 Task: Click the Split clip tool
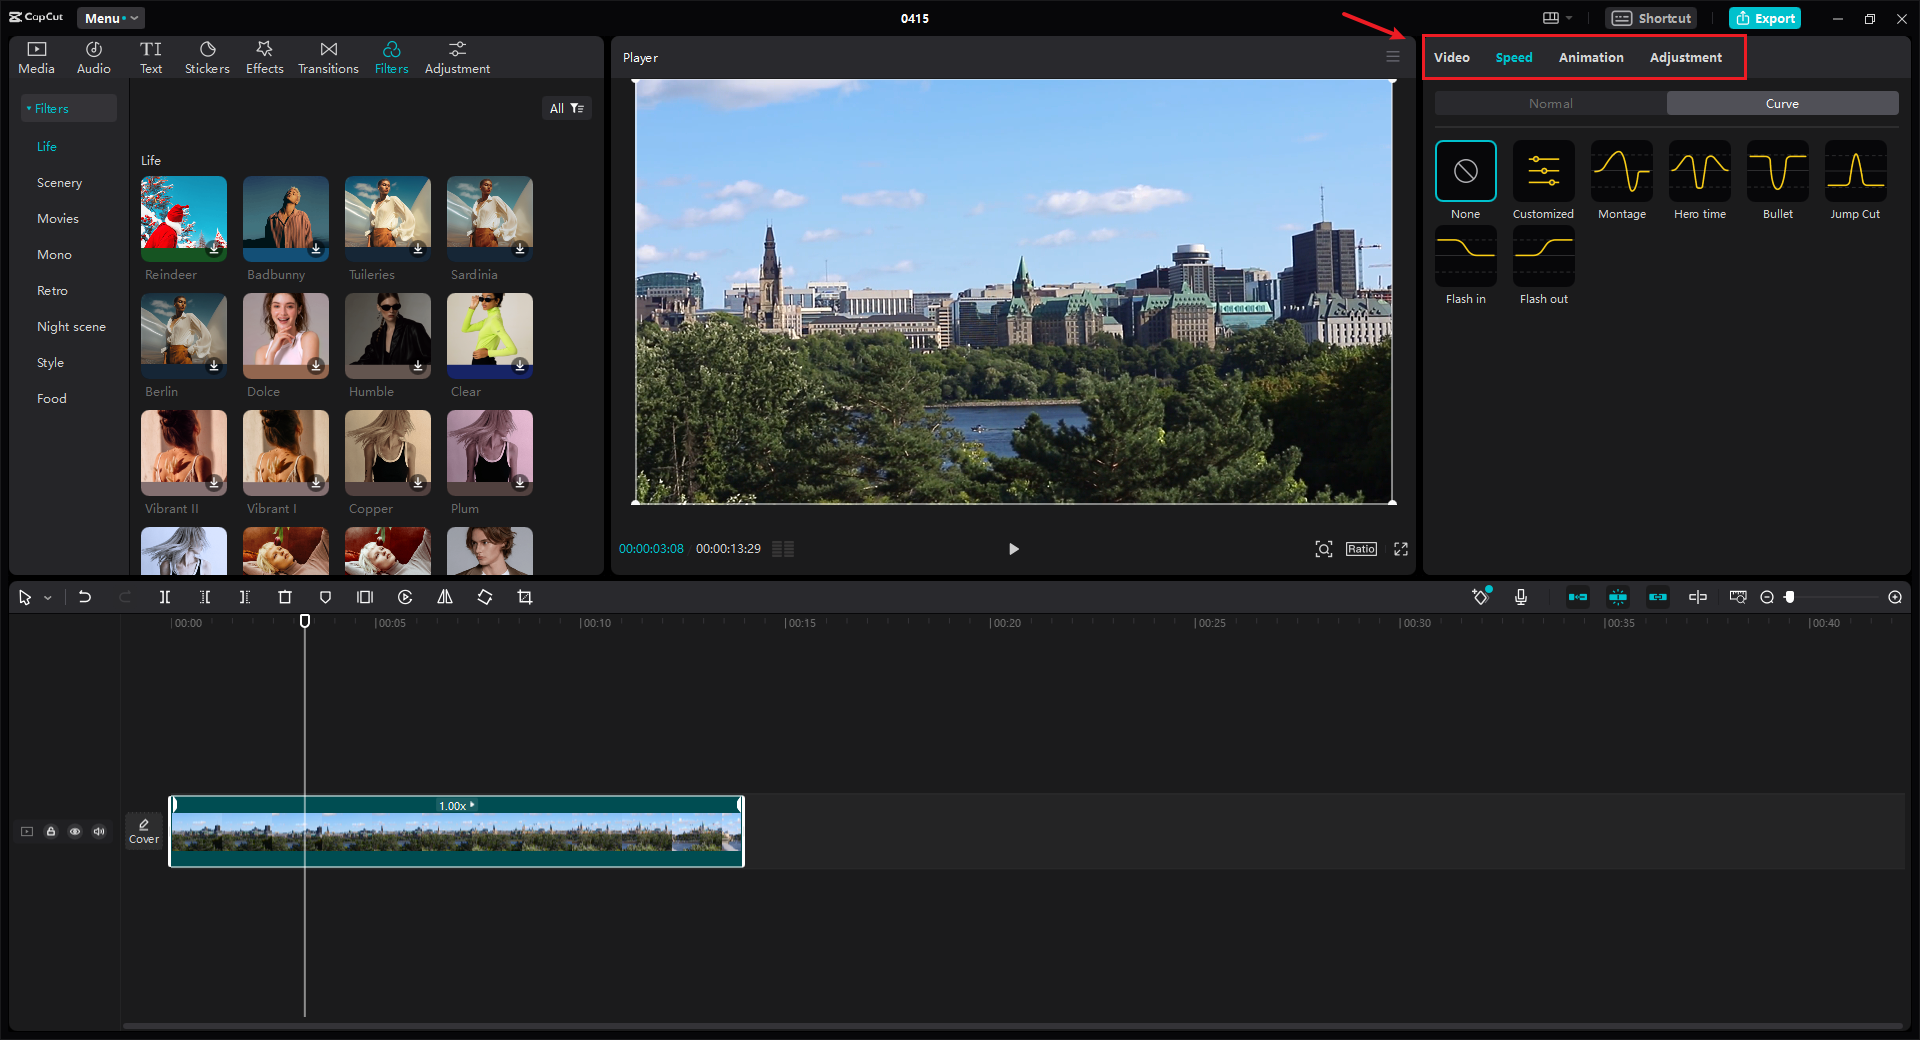click(x=165, y=597)
